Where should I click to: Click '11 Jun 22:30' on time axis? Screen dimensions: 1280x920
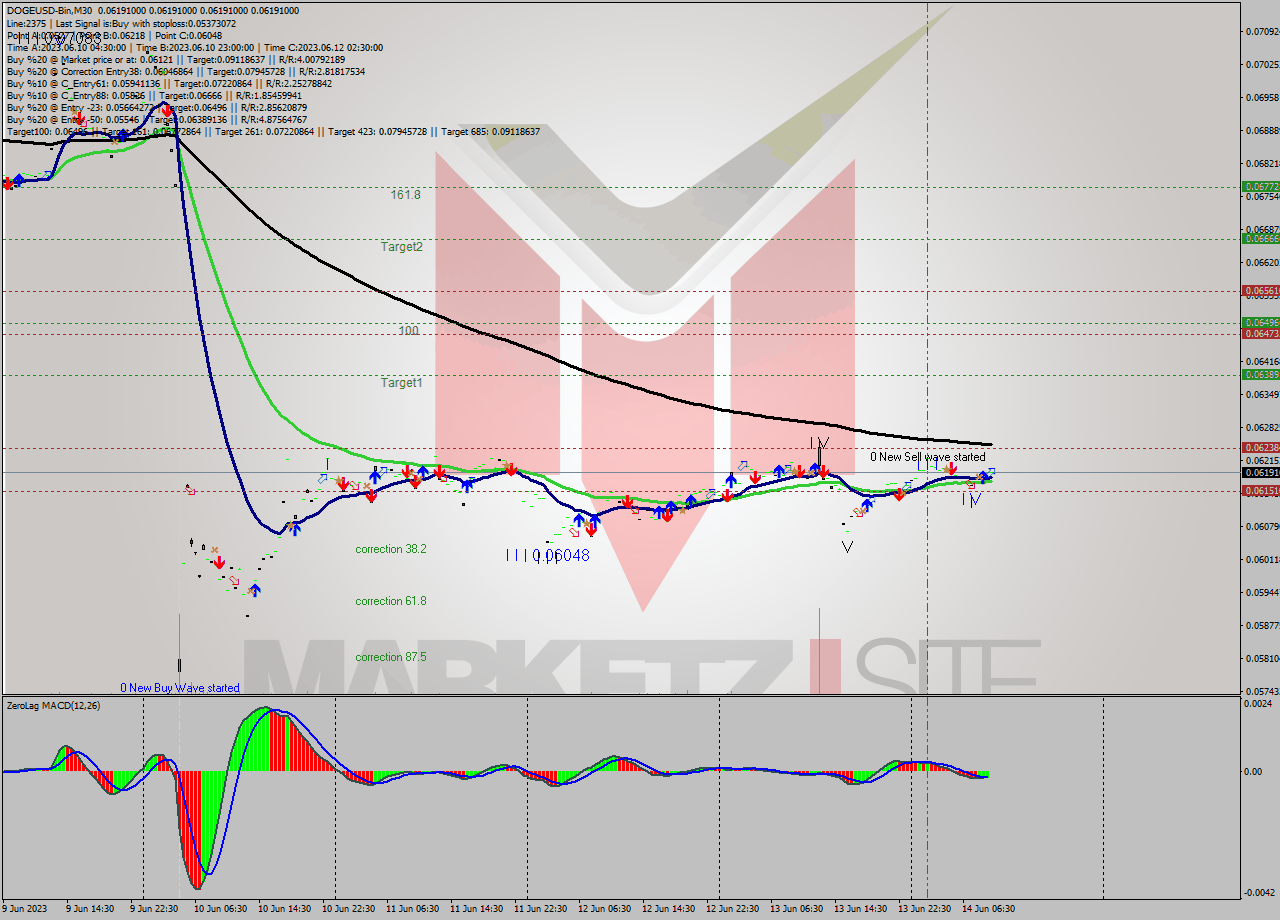[540, 908]
